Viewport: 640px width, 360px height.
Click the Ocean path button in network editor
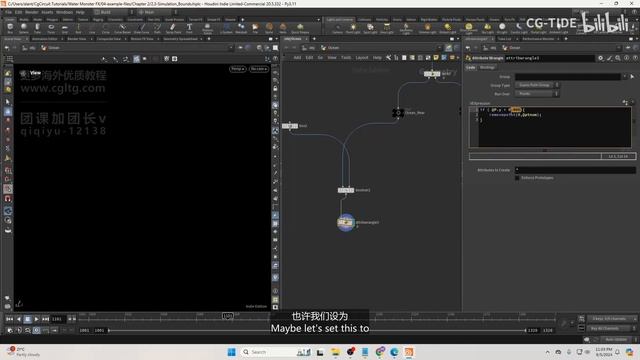[330, 48]
